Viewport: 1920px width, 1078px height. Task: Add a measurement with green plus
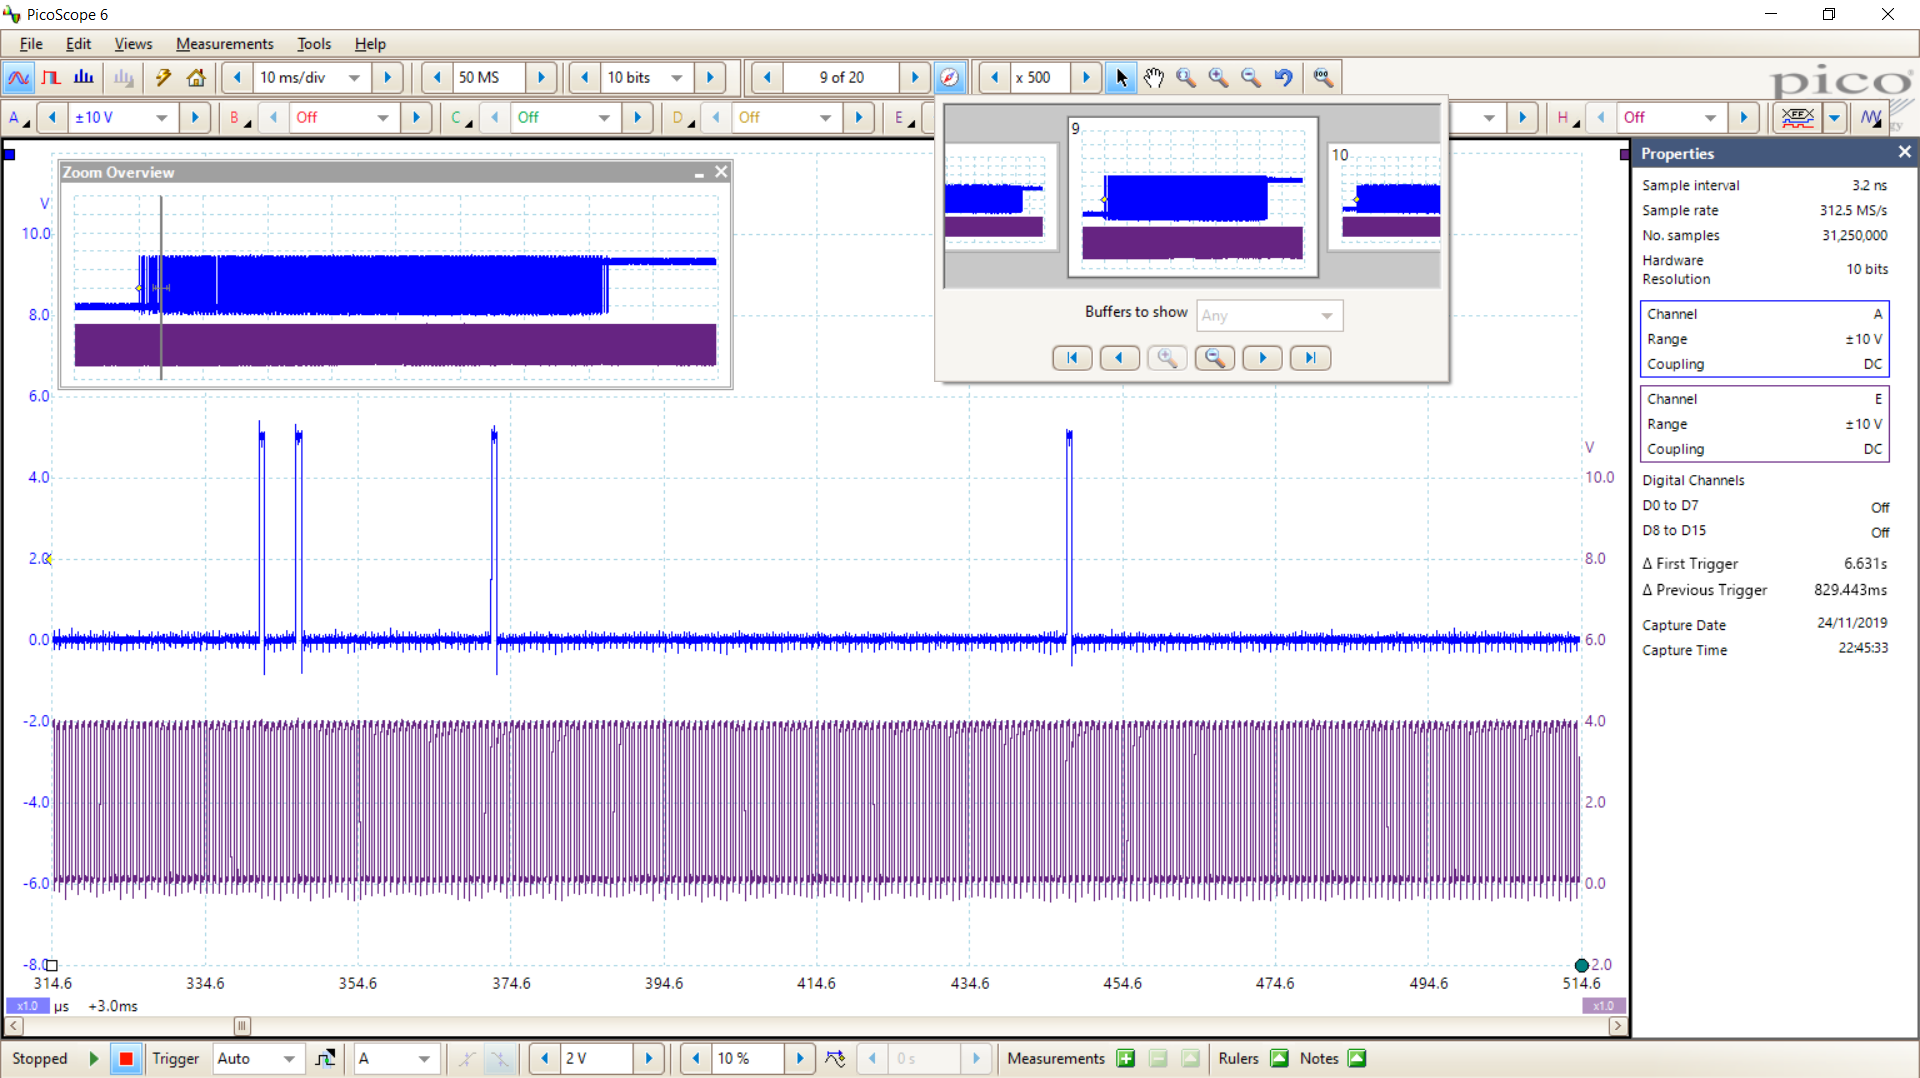click(1126, 1058)
